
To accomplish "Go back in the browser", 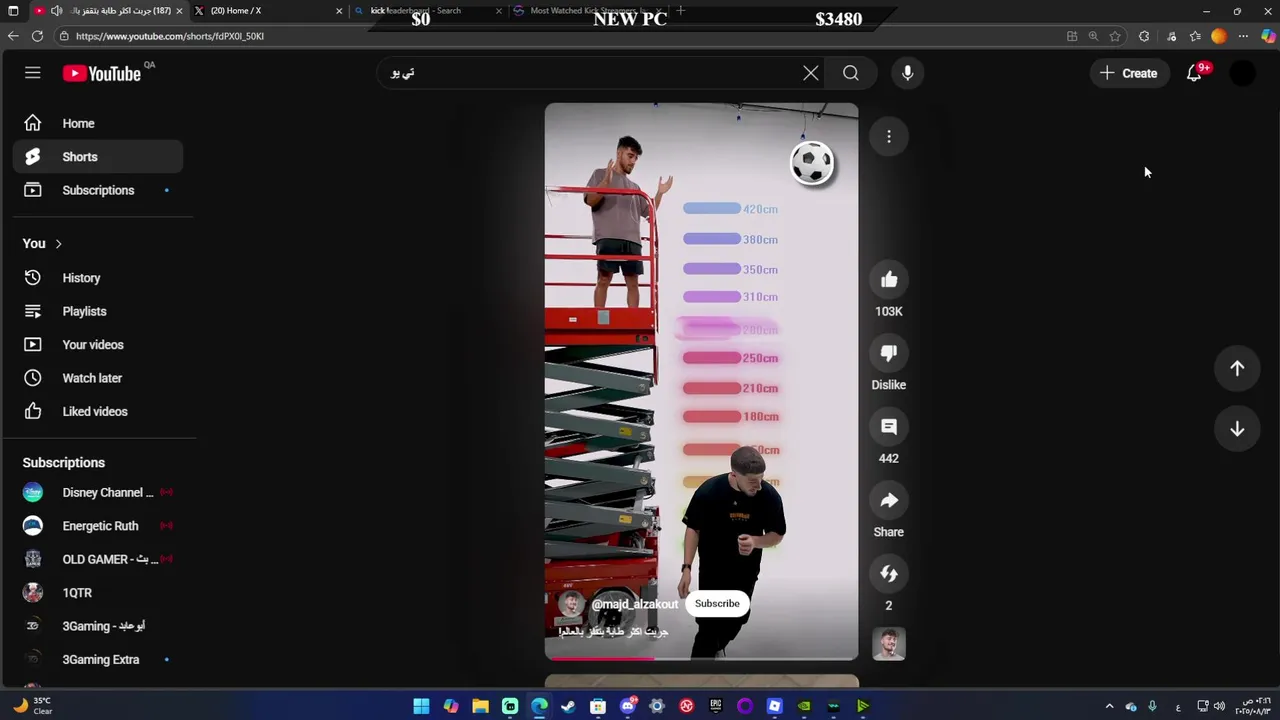I will point(13,36).
